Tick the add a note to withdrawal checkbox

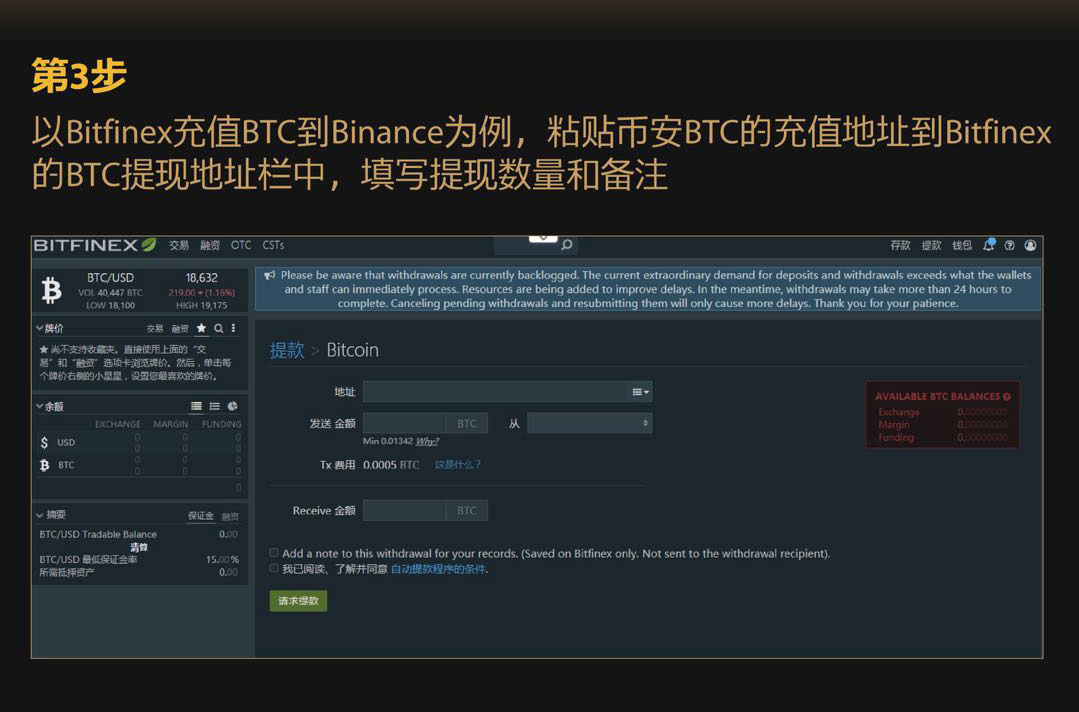click(274, 552)
